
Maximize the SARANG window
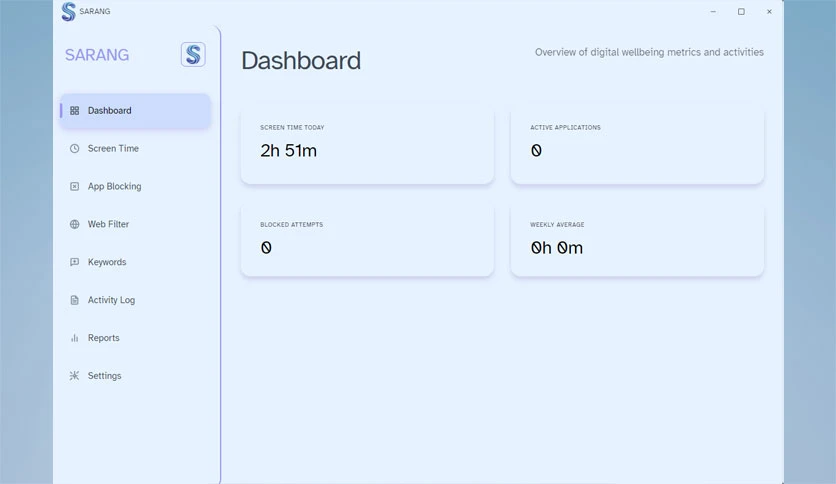point(741,11)
